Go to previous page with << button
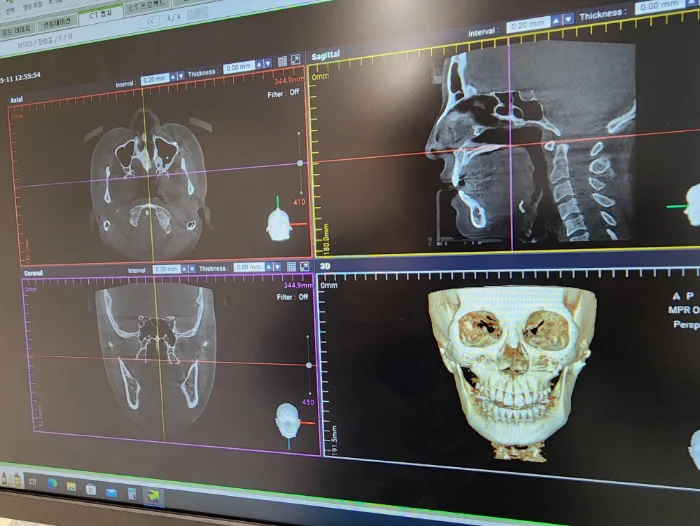700x526 pixels. point(148,21)
